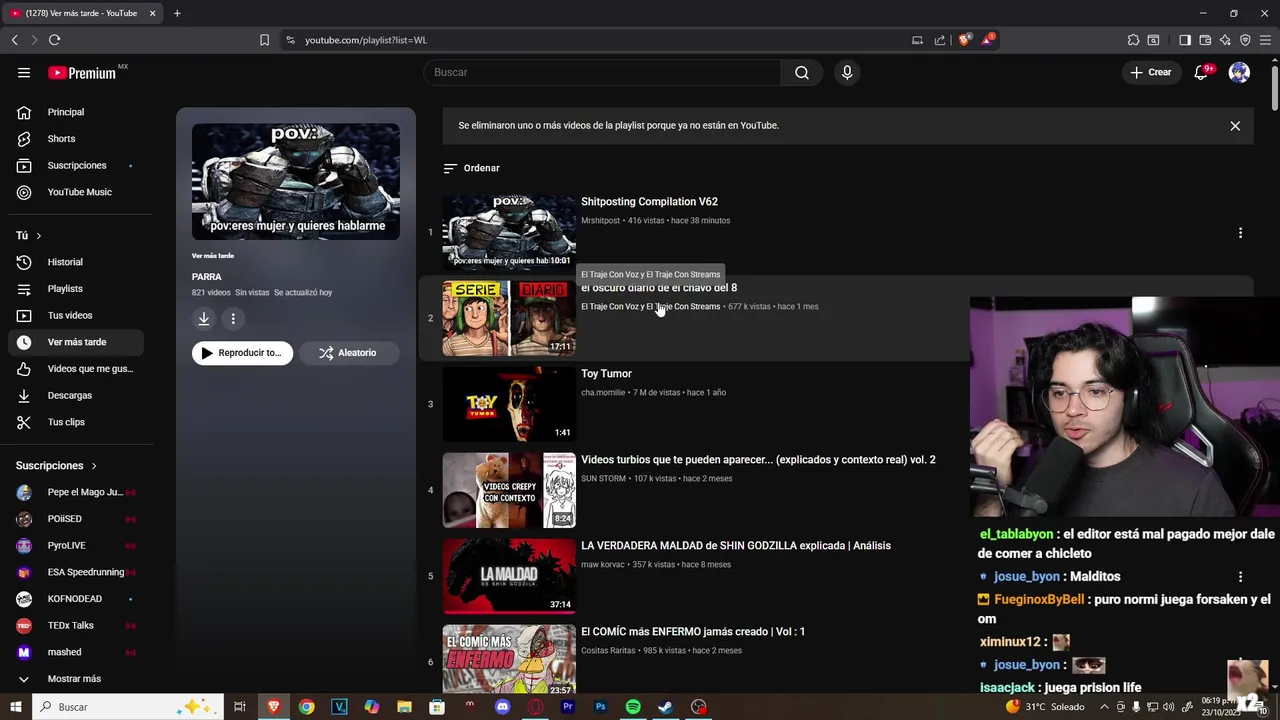Open the Brave Wallet icon
Screen dimensions: 1280x720
(1205, 40)
